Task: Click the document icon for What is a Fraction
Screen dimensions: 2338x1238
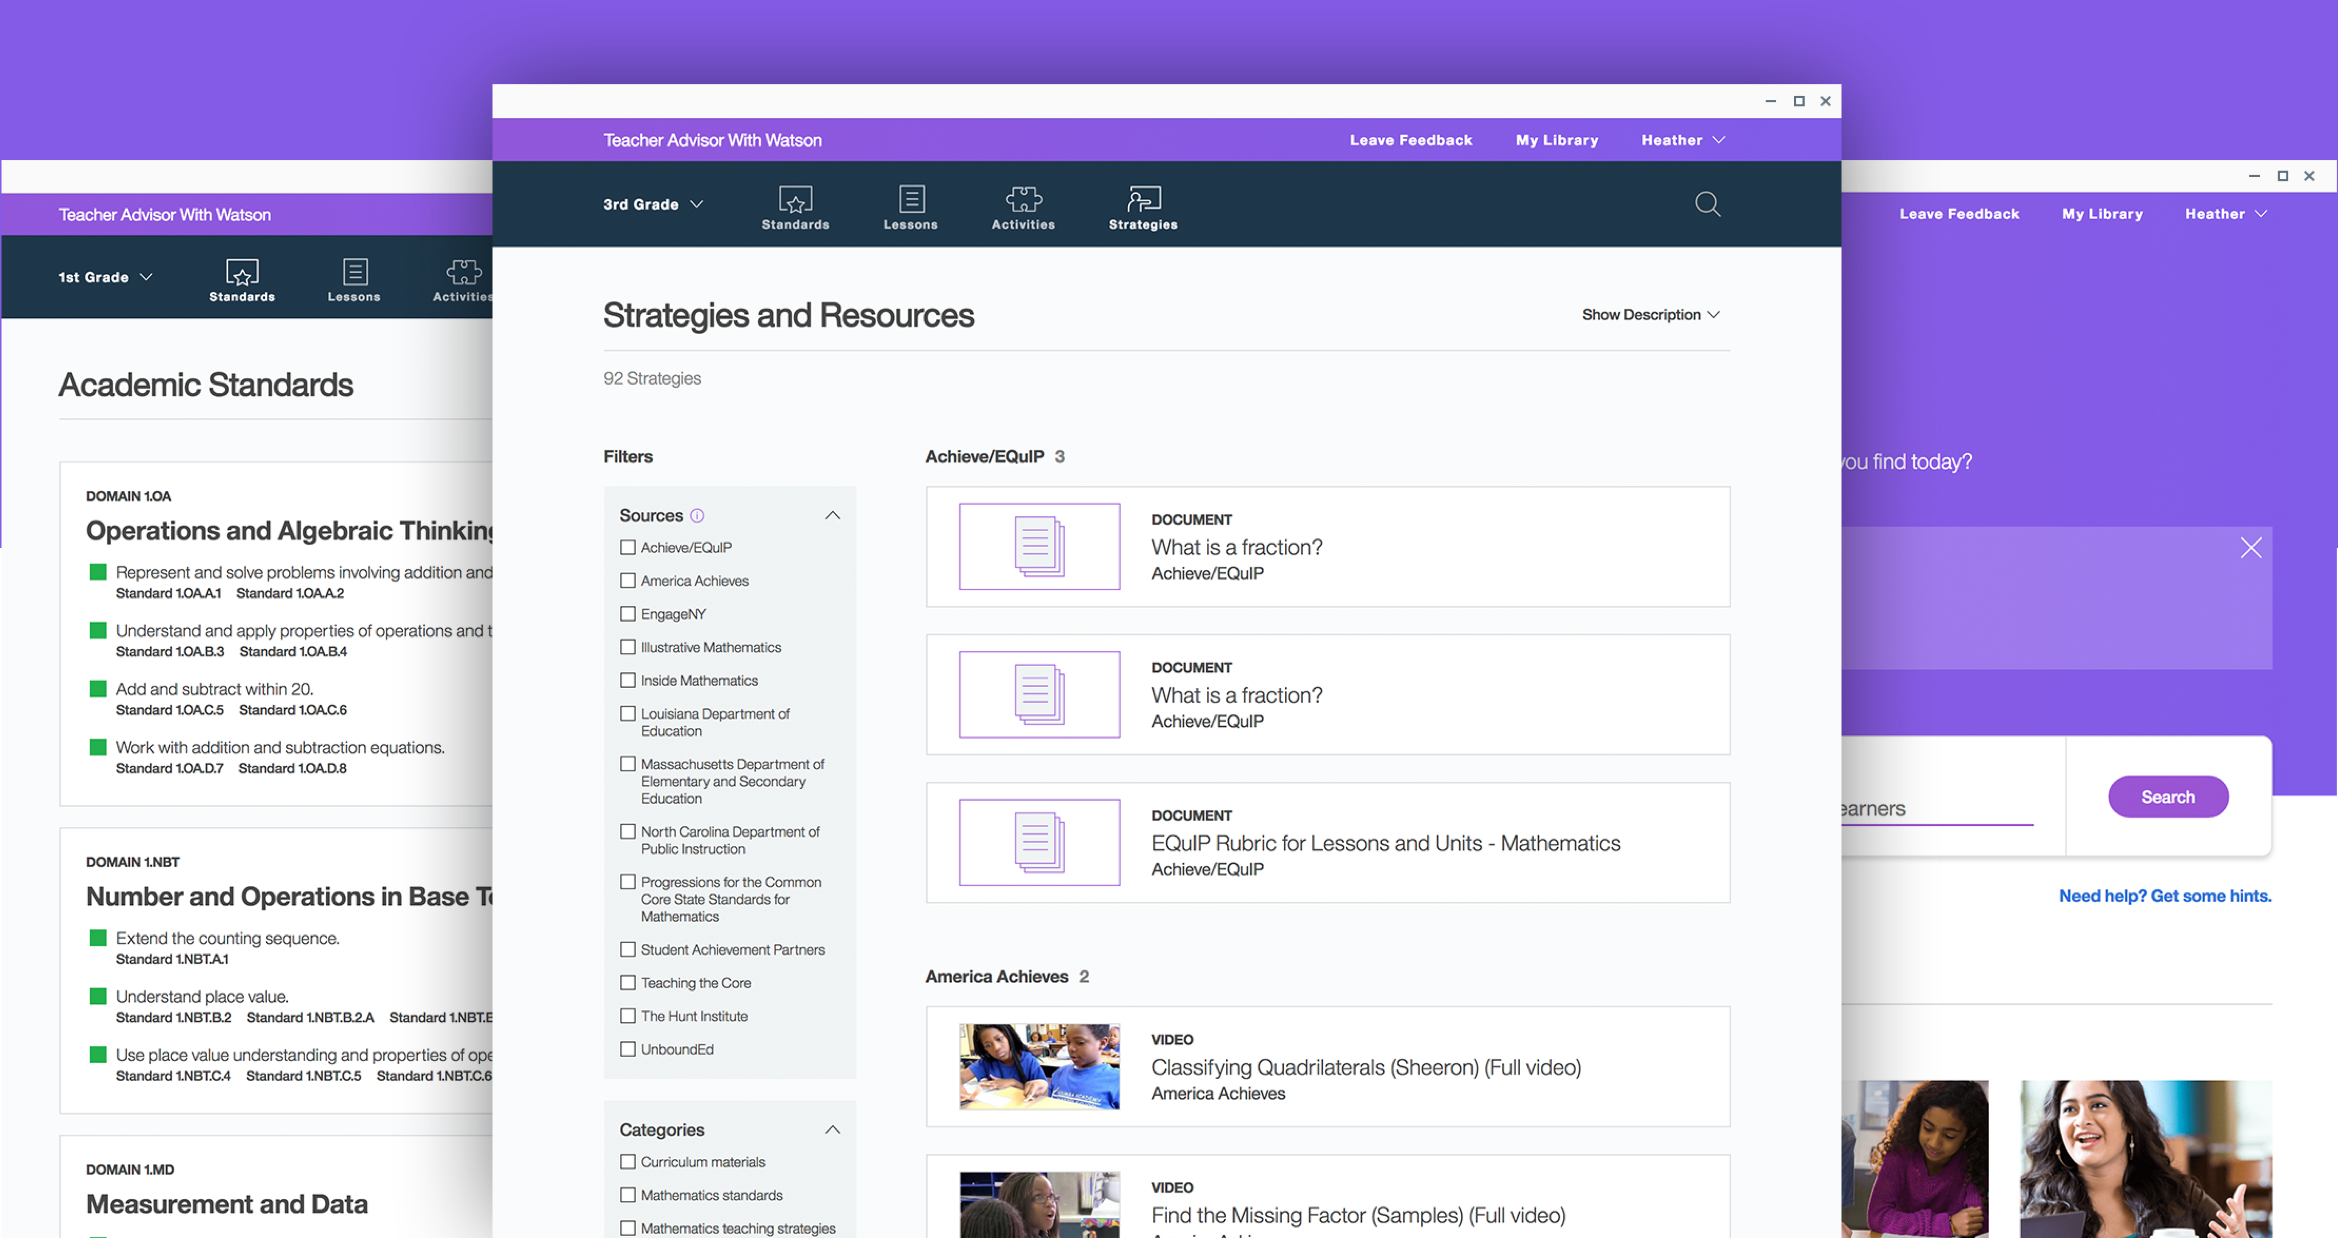Action: pos(1038,544)
